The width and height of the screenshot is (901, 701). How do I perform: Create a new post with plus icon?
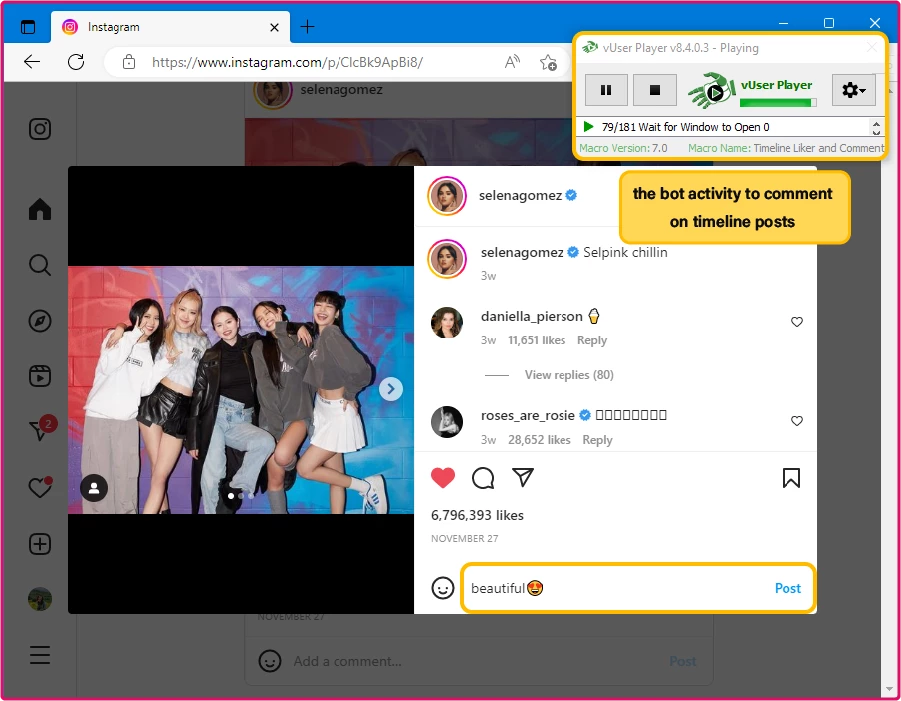tap(40, 544)
